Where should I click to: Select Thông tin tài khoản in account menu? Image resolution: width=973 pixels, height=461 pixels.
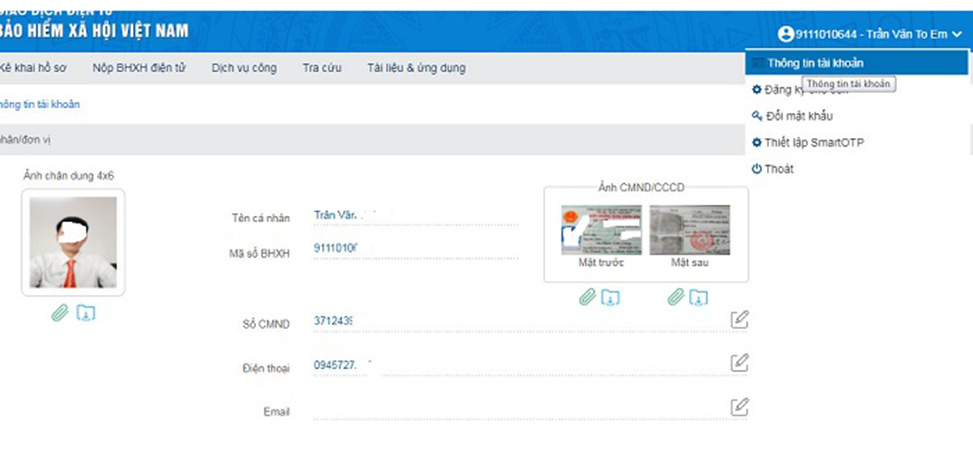815,63
